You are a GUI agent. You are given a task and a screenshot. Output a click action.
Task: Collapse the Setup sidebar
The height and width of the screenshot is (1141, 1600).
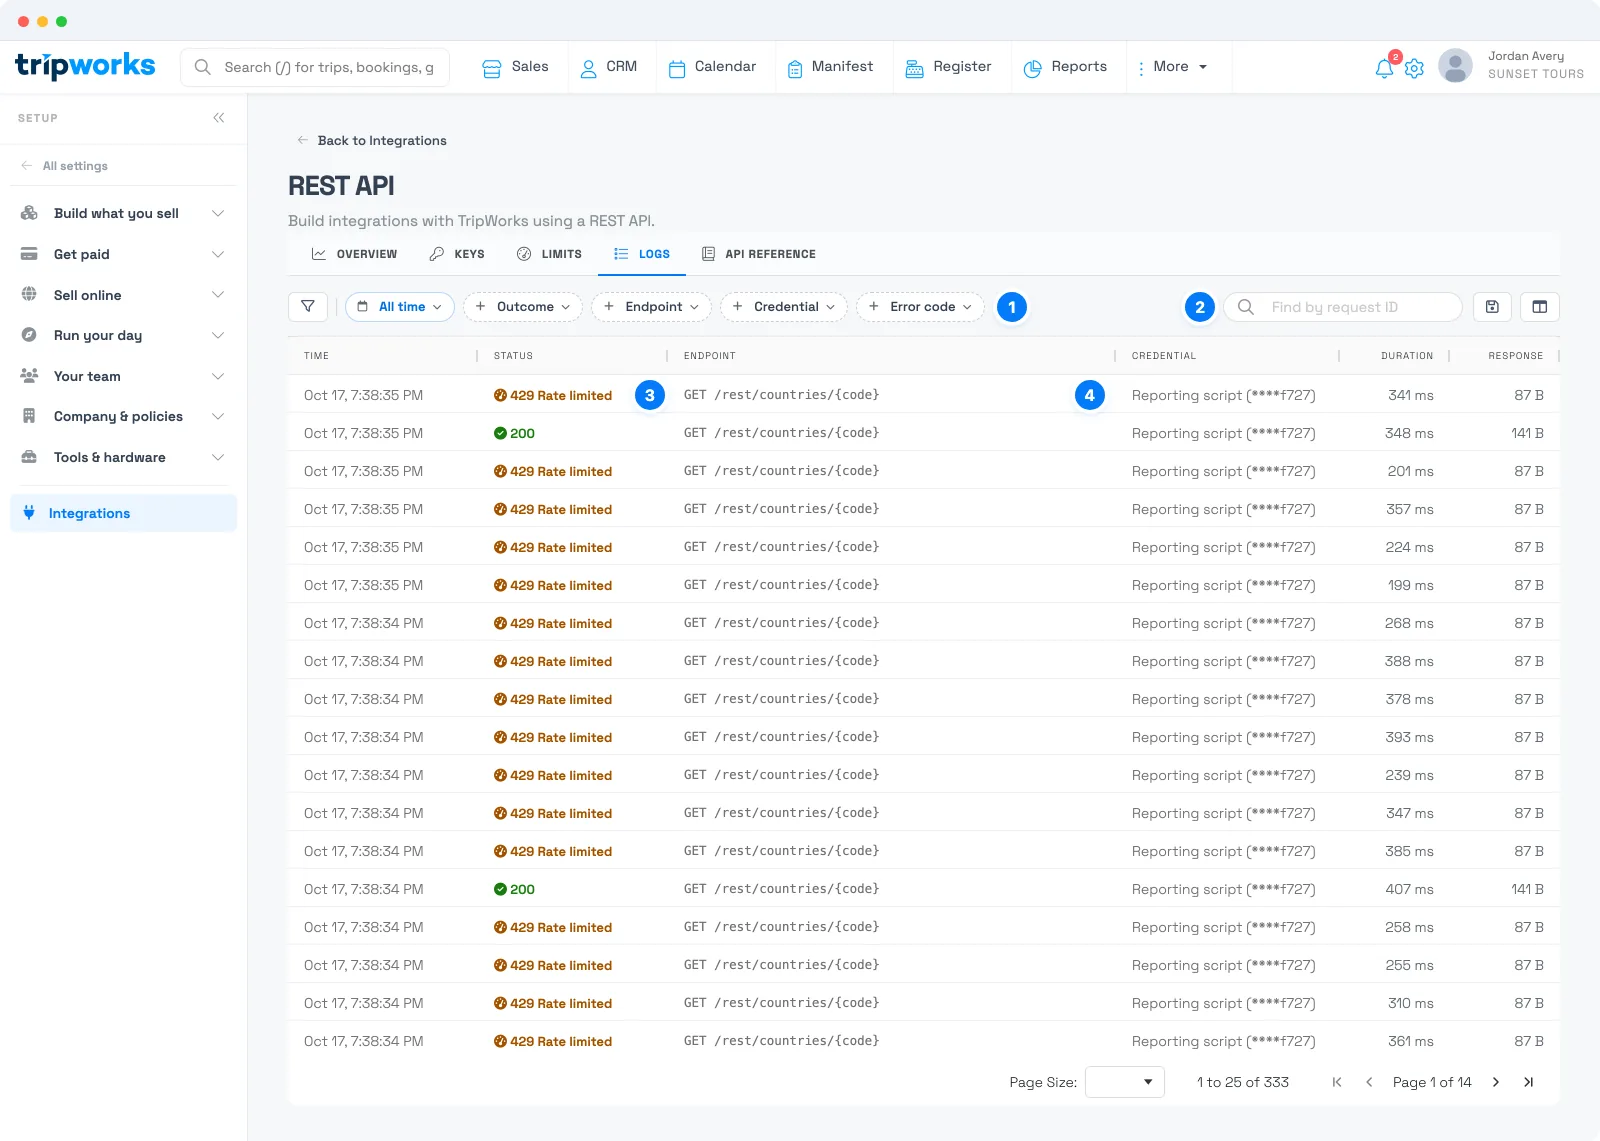coord(219,118)
